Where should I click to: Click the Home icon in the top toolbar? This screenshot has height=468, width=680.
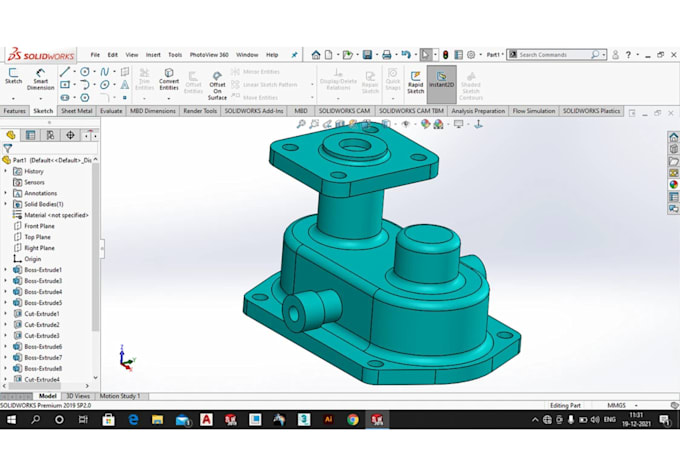pos(316,55)
